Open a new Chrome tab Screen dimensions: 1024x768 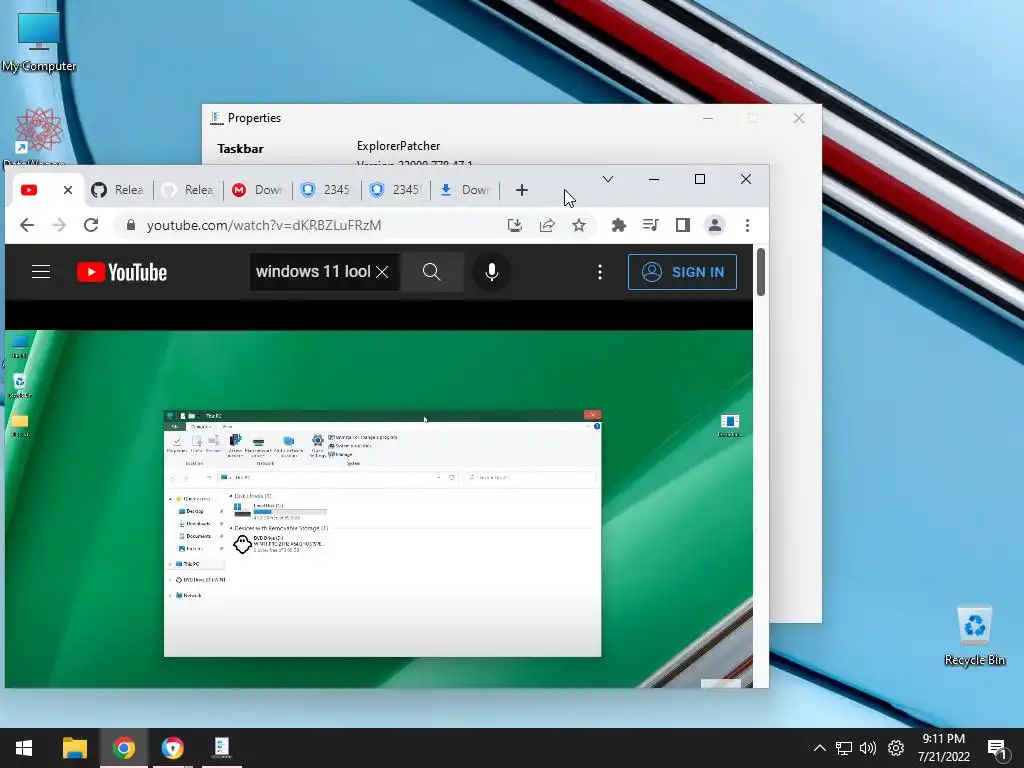(x=521, y=190)
